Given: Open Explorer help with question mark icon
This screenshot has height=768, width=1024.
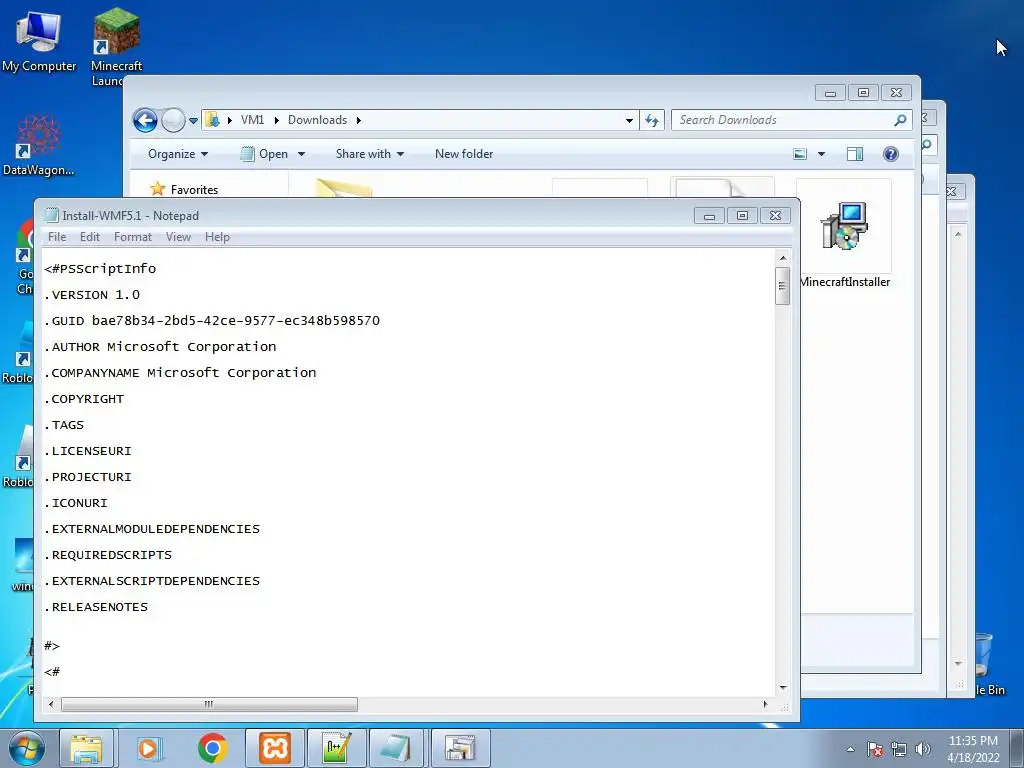Looking at the screenshot, I should pyautogui.click(x=890, y=154).
